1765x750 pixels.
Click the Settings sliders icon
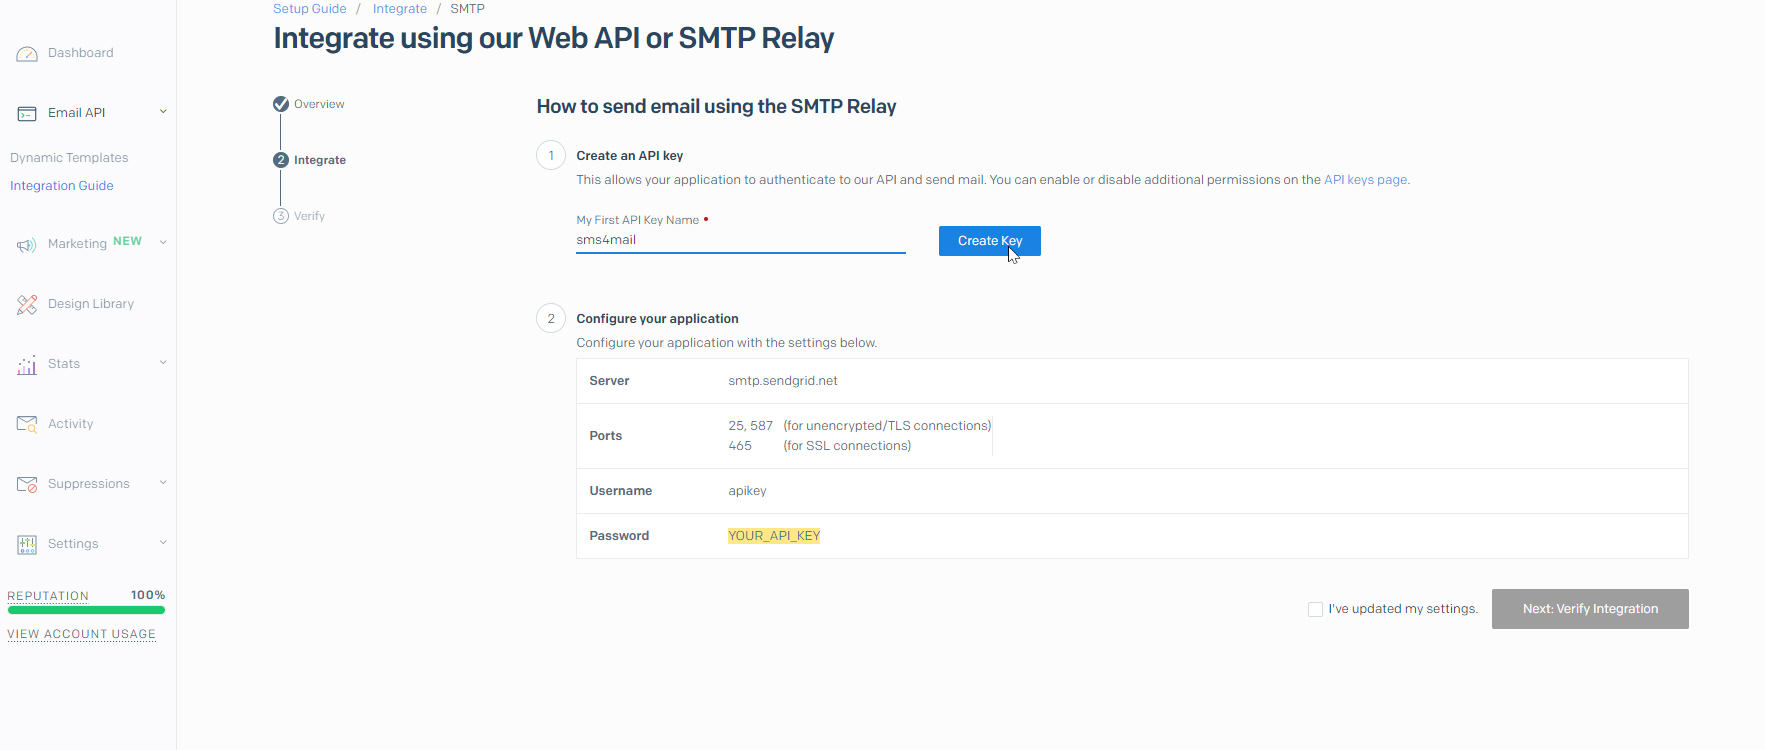coord(27,544)
